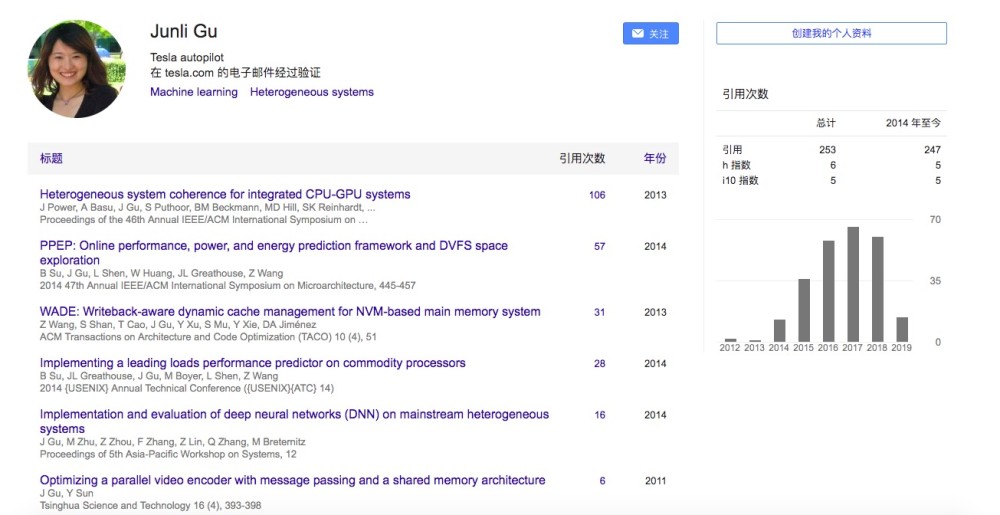This screenshot has width=1000, height=515.
Task: Click authors line 'J Gu, Y Sun'
Action: coord(66,493)
